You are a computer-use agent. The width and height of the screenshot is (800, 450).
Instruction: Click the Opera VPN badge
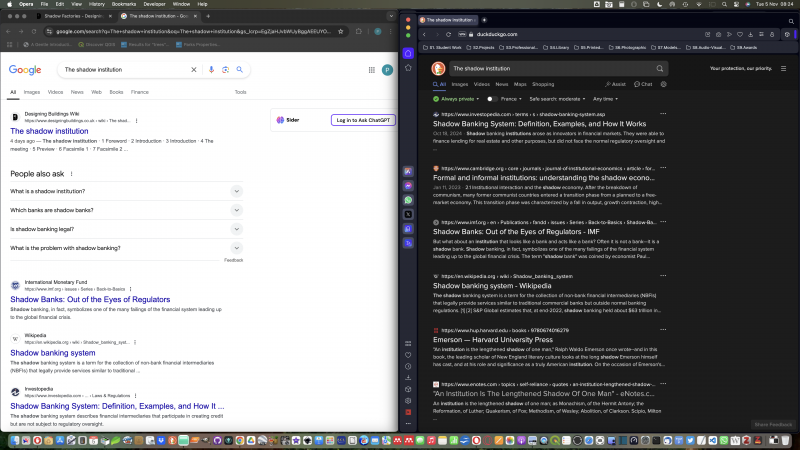tap(462, 34)
